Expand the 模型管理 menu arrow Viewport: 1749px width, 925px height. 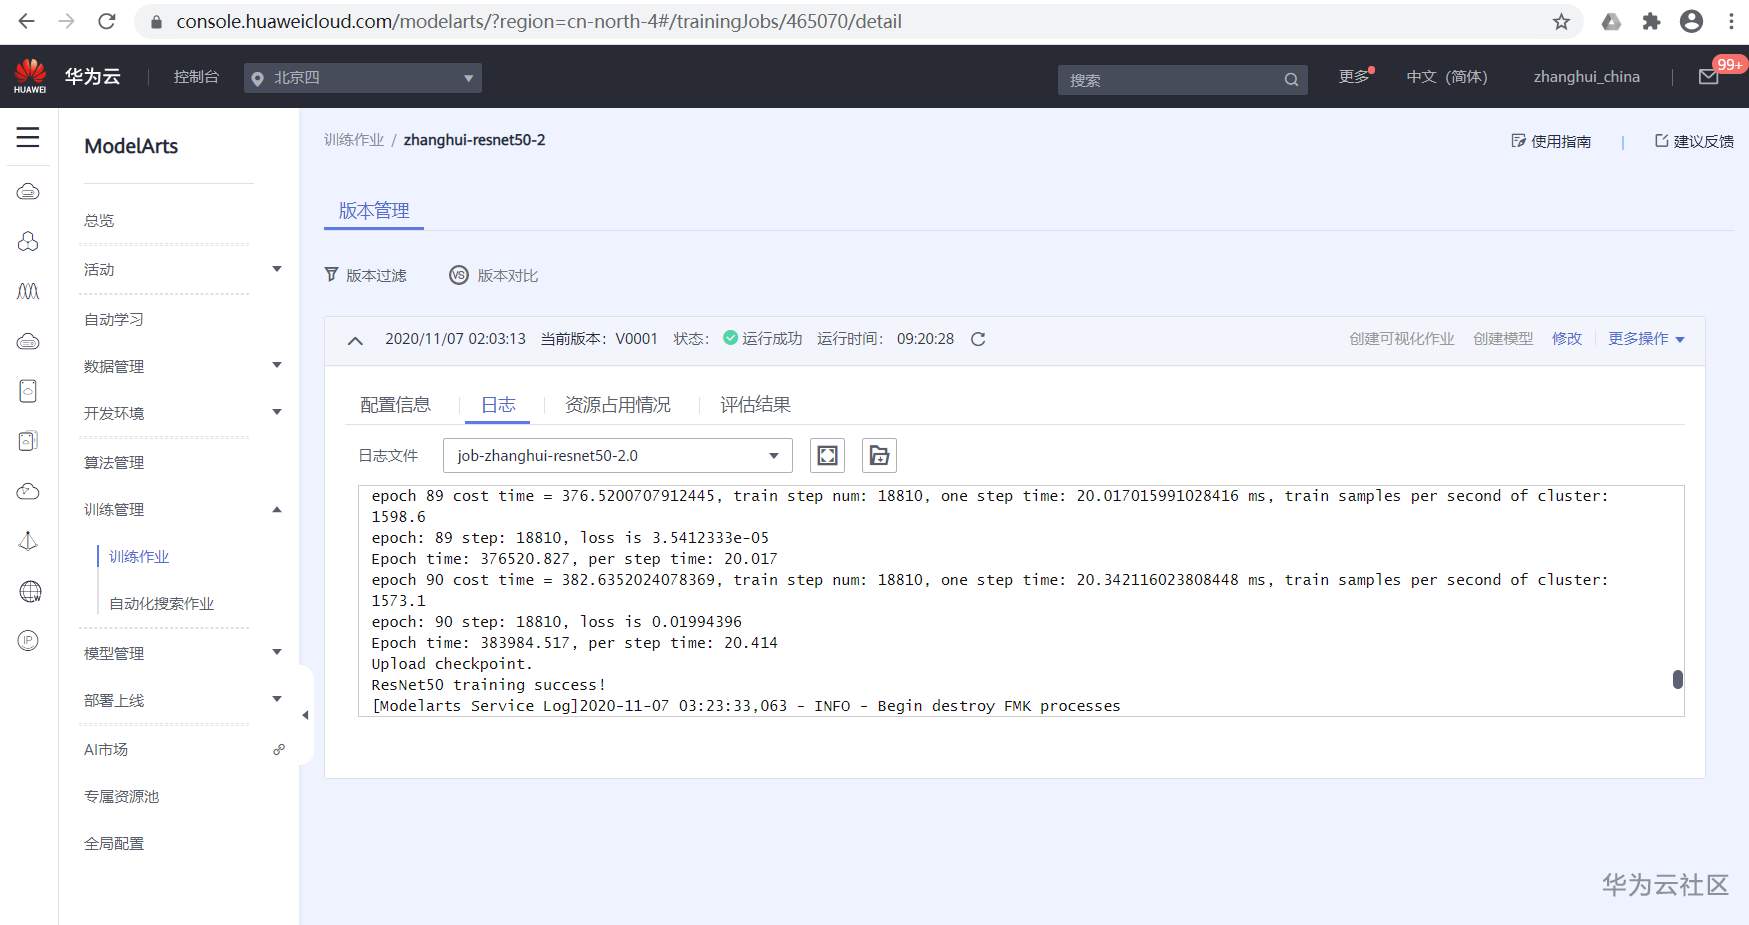pyautogui.click(x=277, y=652)
